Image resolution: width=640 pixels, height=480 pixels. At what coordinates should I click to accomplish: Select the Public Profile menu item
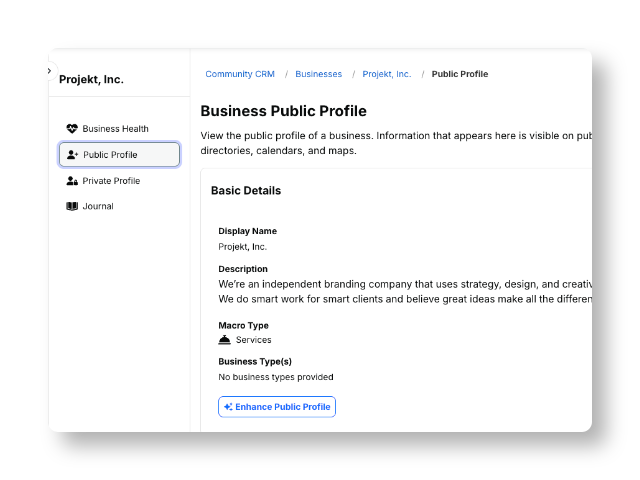(x=119, y=155)
